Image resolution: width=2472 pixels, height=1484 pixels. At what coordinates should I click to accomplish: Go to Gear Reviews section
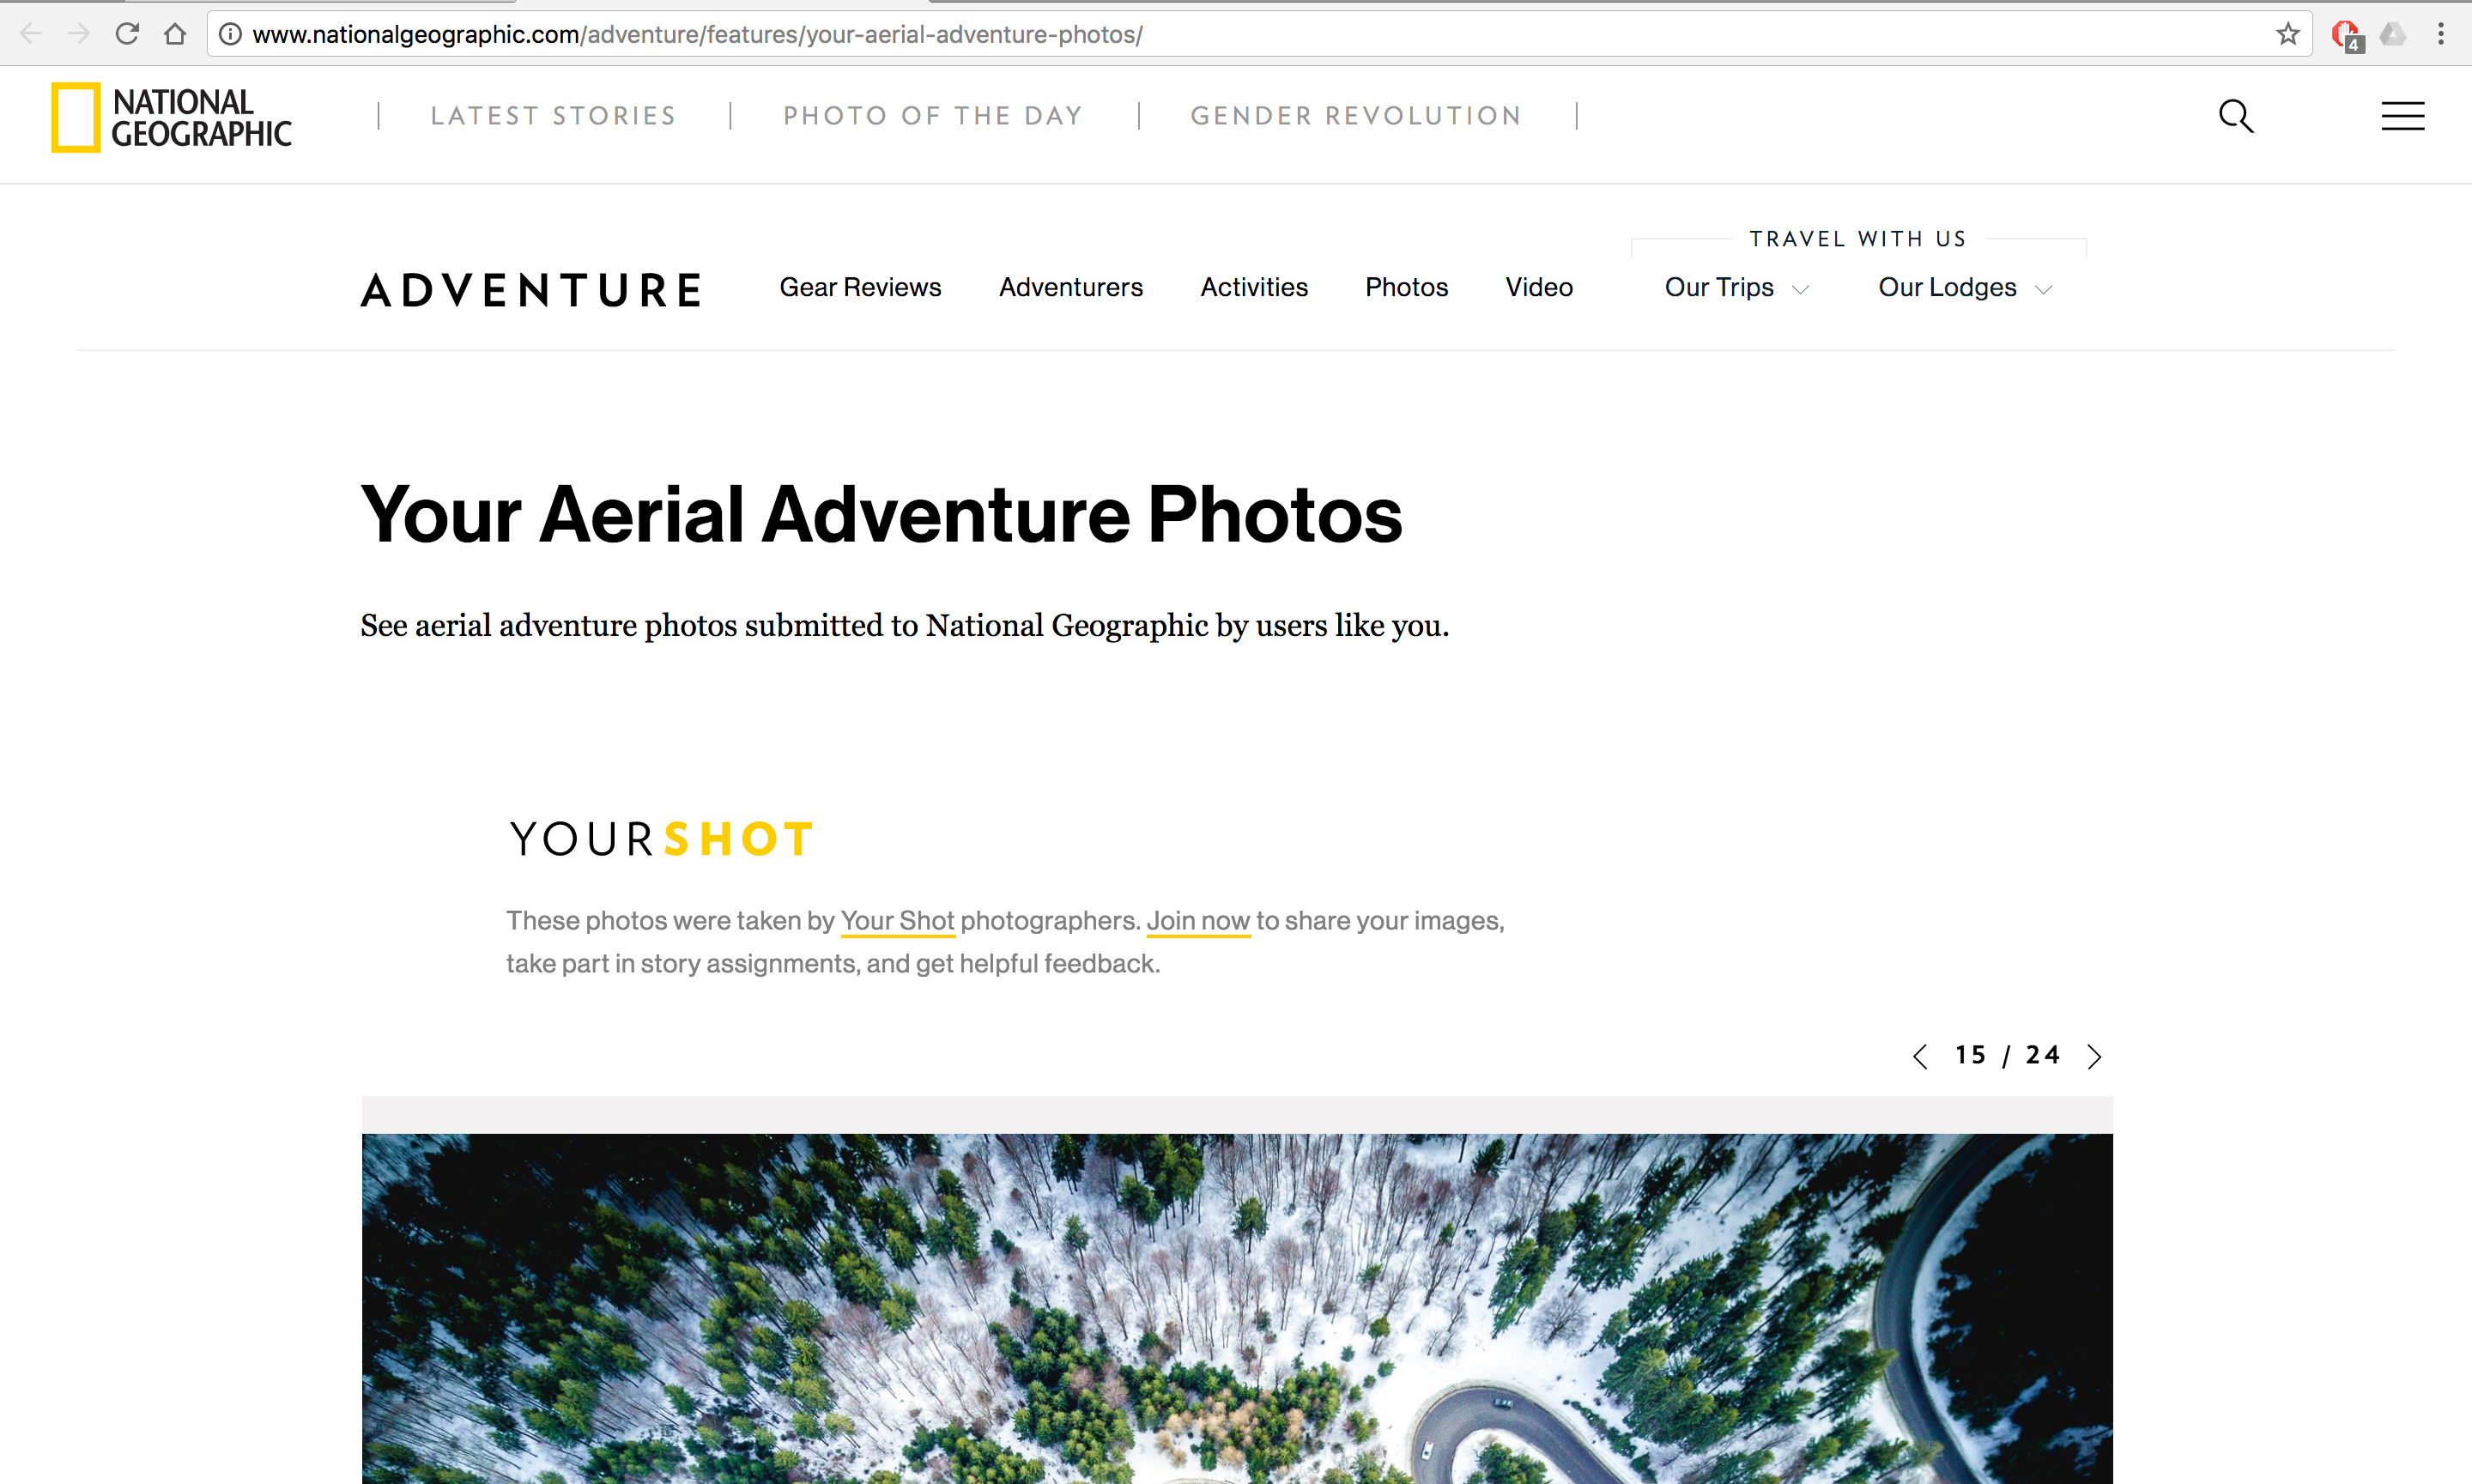point(860,288)
